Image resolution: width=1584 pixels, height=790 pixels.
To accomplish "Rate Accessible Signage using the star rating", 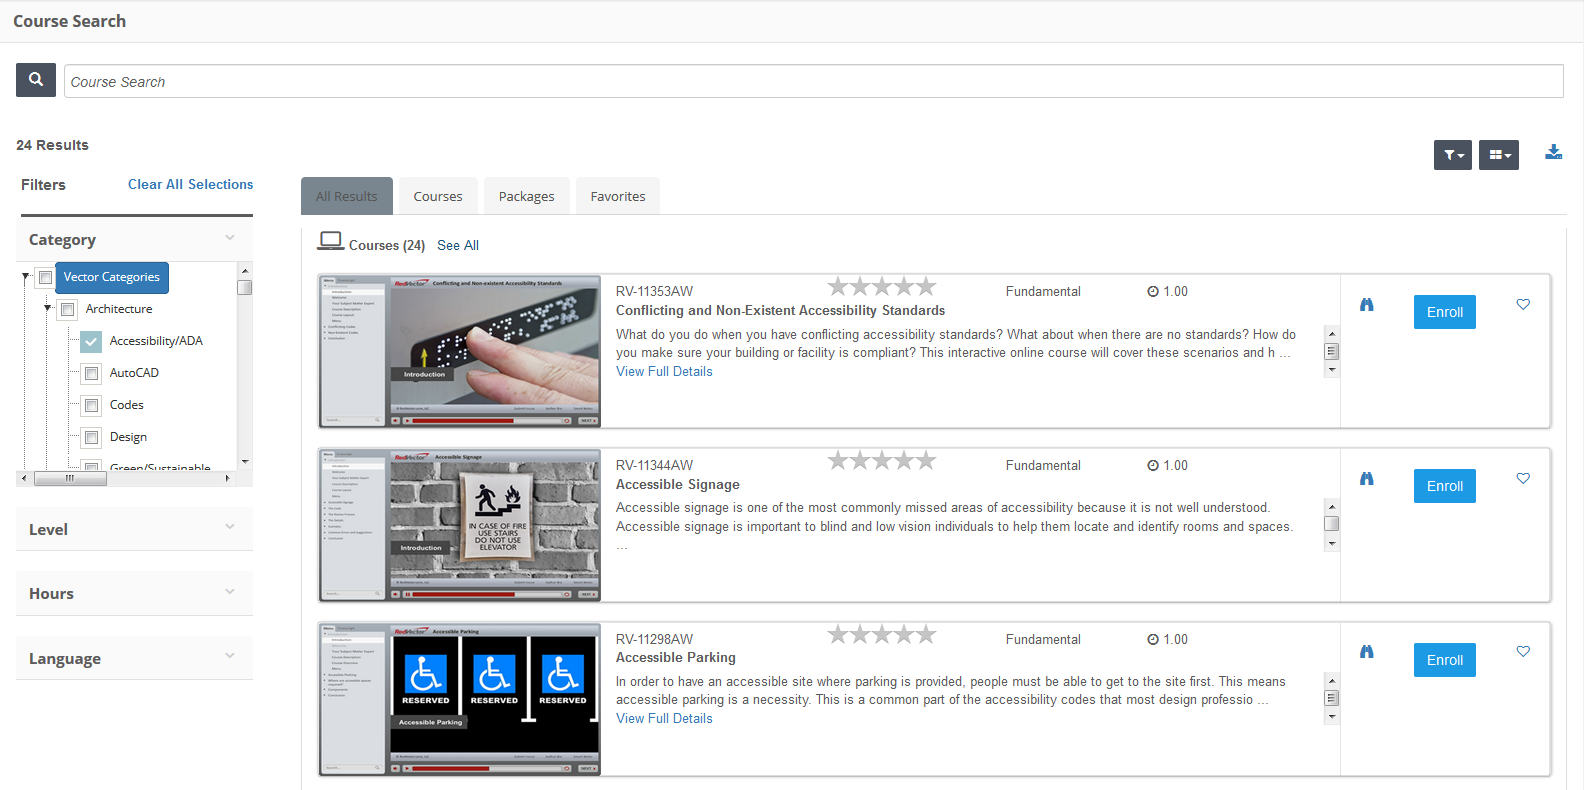I will (881, 461).
